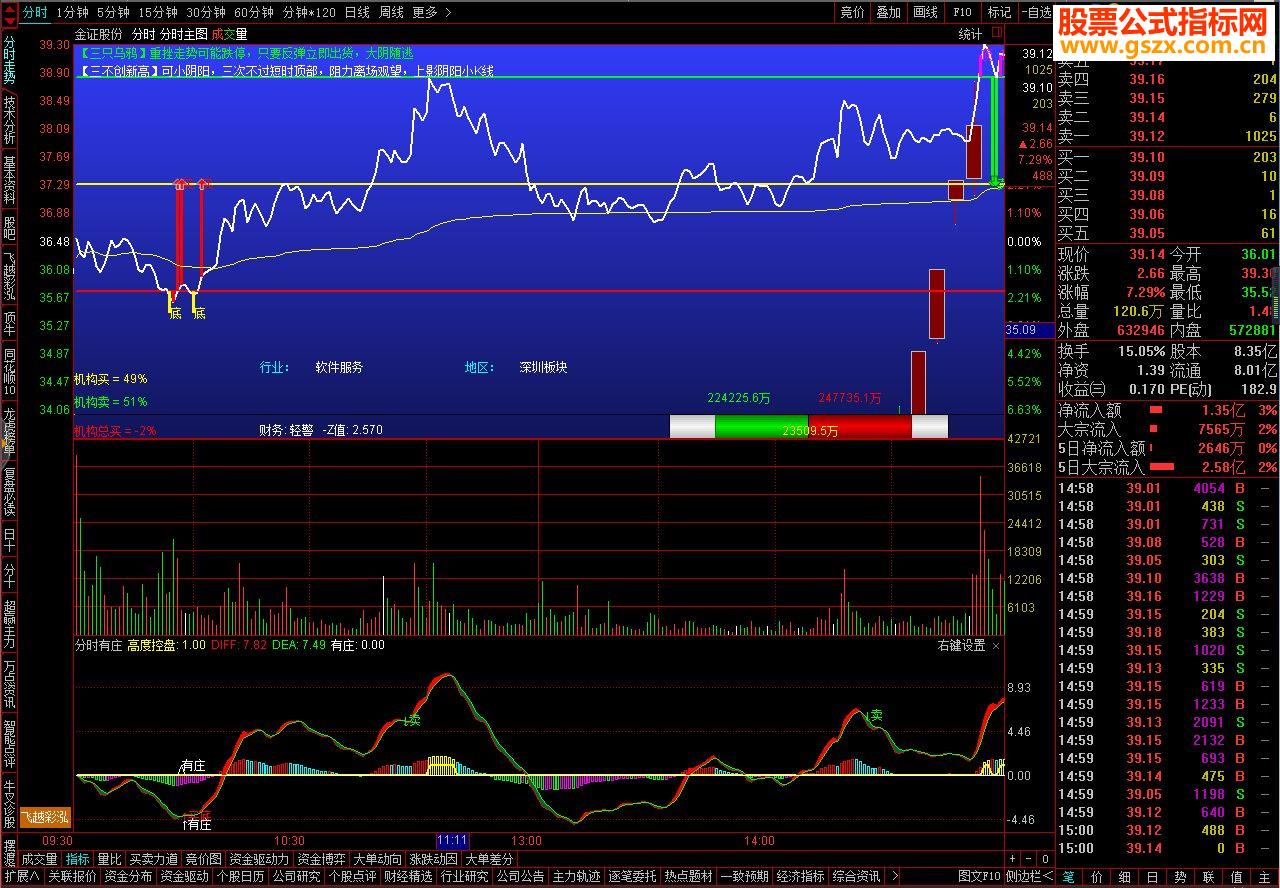The height and width of the screenshot is (888, 1280).
Task: Select the 分钟*120 period tab
Action: (309, 12)
